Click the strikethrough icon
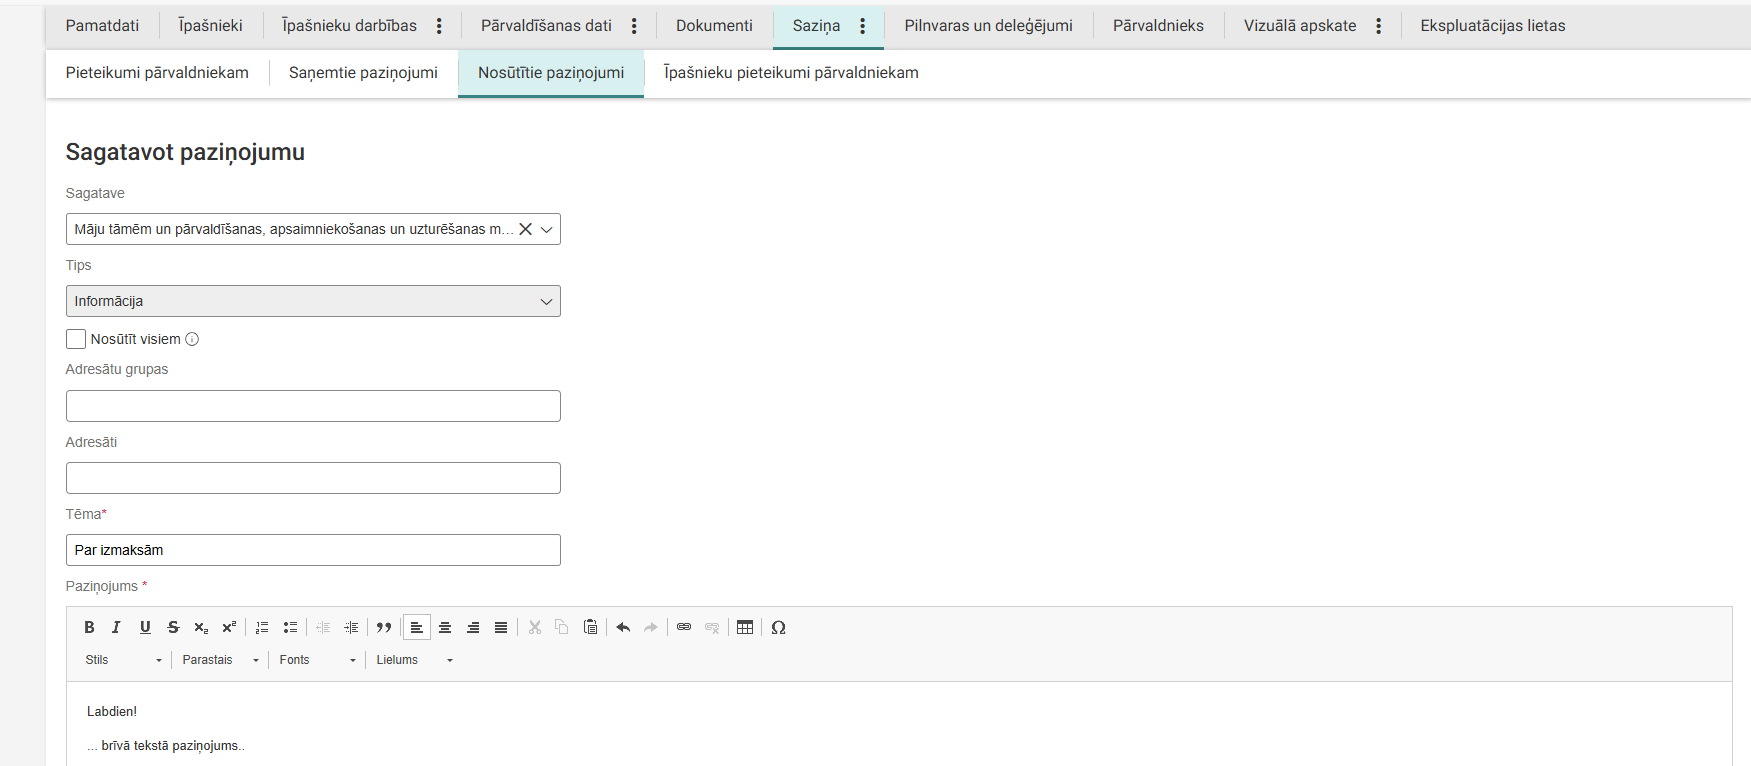1751x766 pixels. (173, 627)
